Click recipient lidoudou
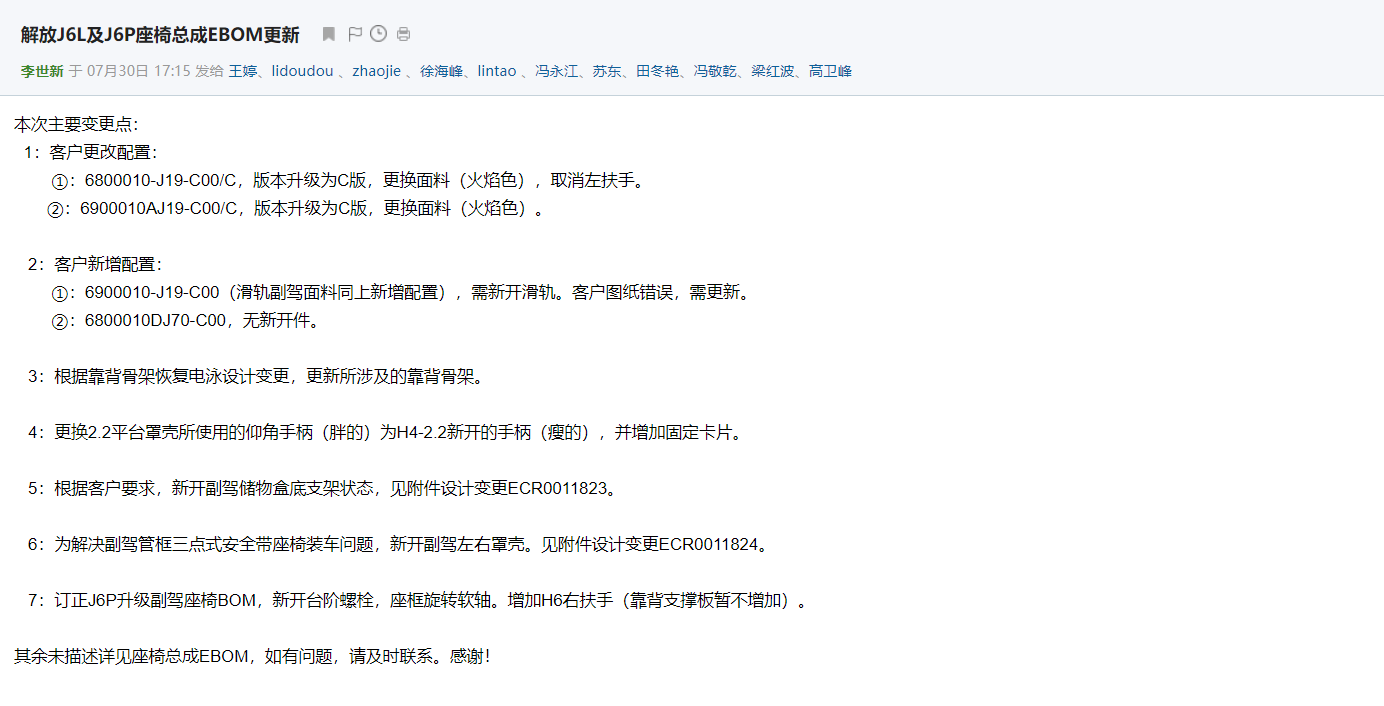 pyautogui.click(x=303, y=71)
